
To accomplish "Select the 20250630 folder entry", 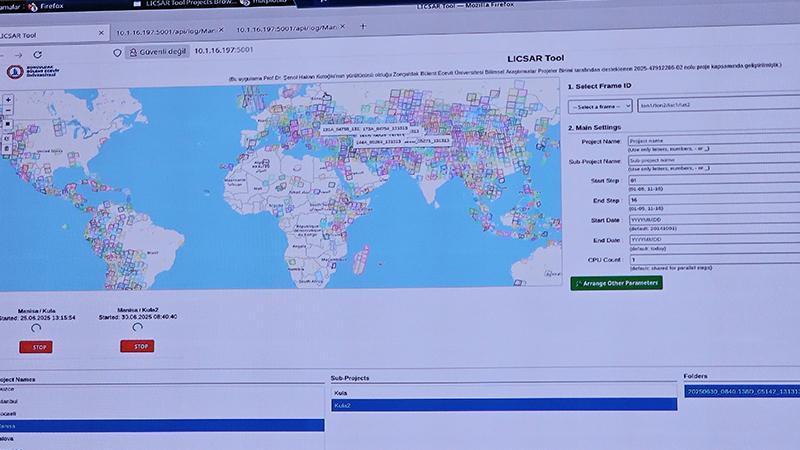I will [741, 392].
